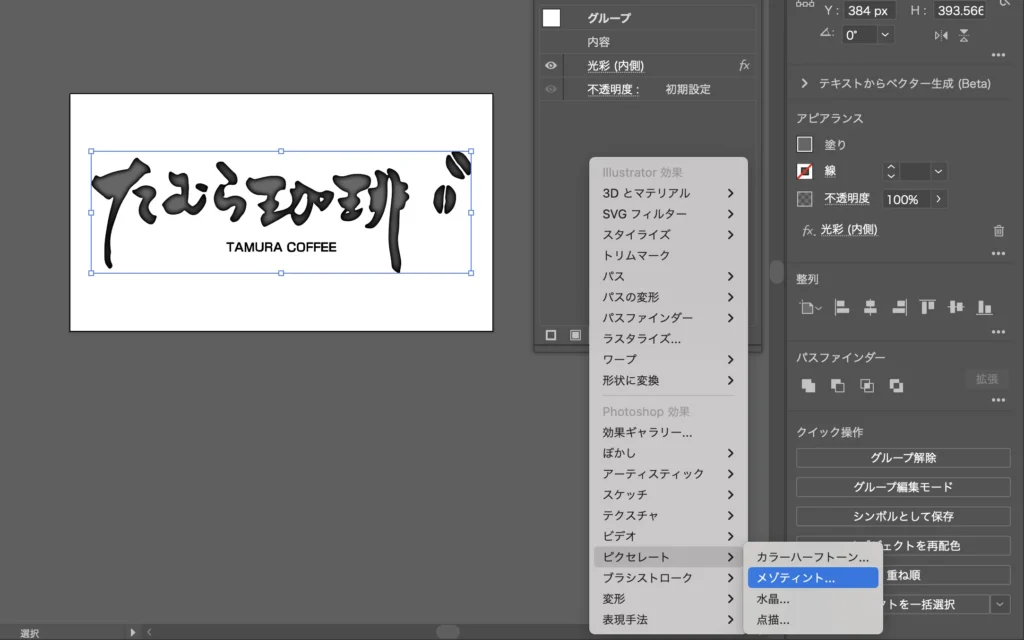The image size is (1024, 640).
Task: Click the Pathfinder minus front icon
Action: pyautogui.click(x=837, y=385)
